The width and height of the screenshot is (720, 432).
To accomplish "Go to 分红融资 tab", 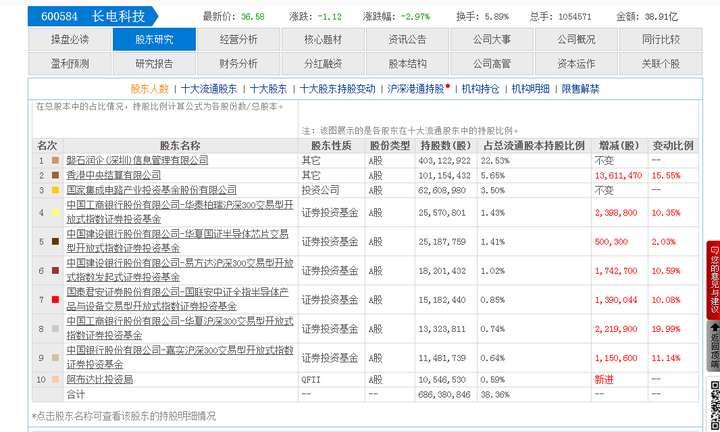I will (323, 64).
